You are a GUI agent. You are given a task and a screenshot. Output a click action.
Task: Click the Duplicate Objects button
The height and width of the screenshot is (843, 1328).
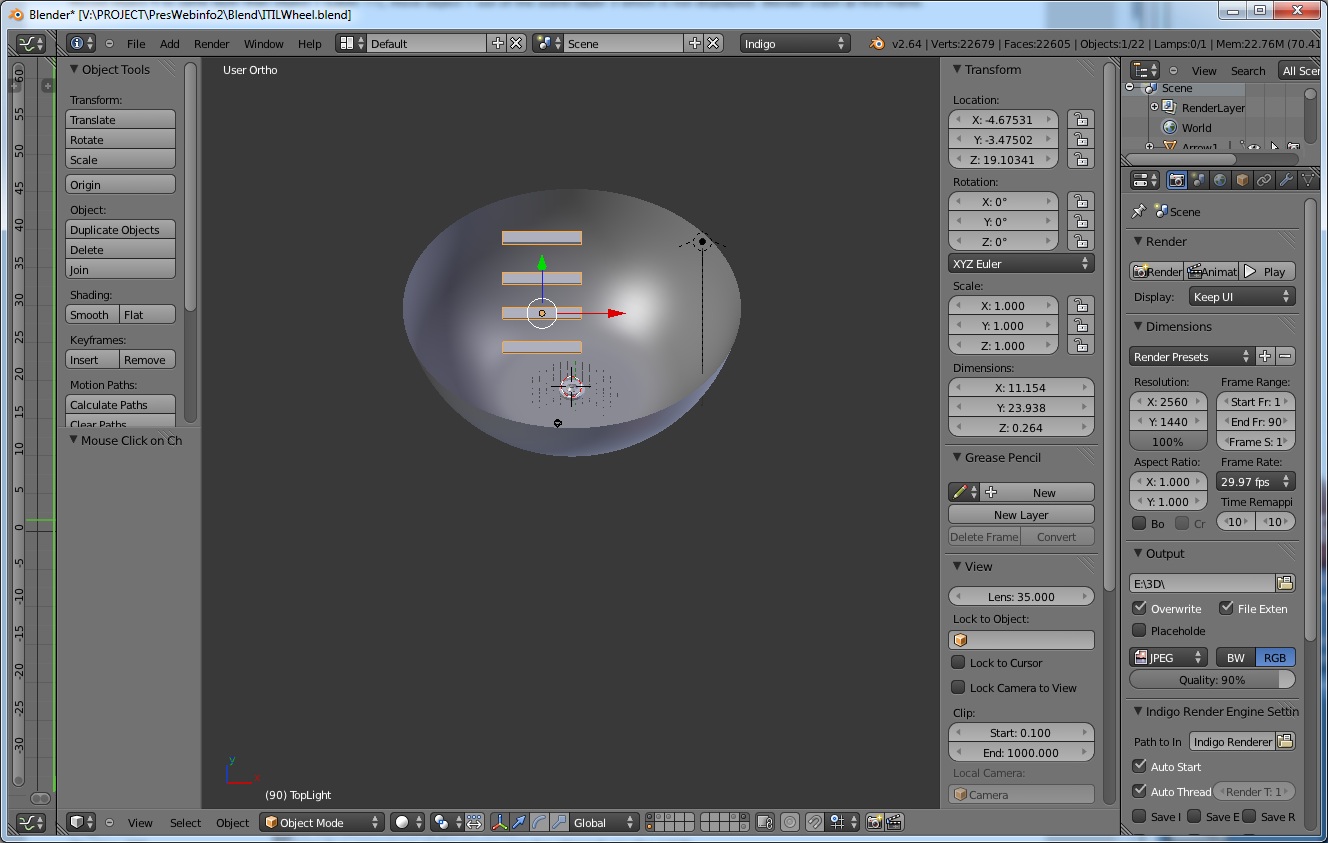point(120,230)
